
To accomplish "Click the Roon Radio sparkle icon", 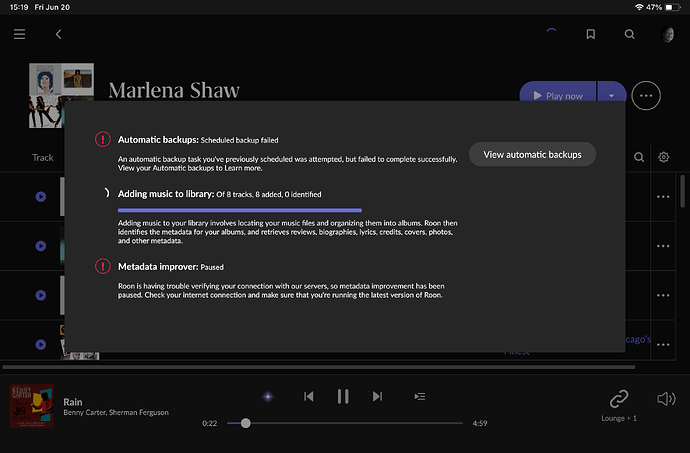I will coord(268,397).
